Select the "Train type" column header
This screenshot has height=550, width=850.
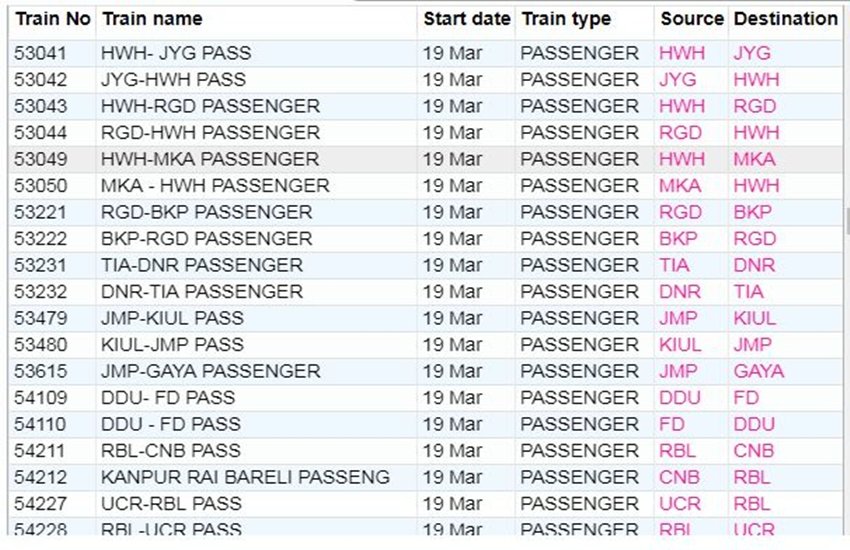(564, 19)
